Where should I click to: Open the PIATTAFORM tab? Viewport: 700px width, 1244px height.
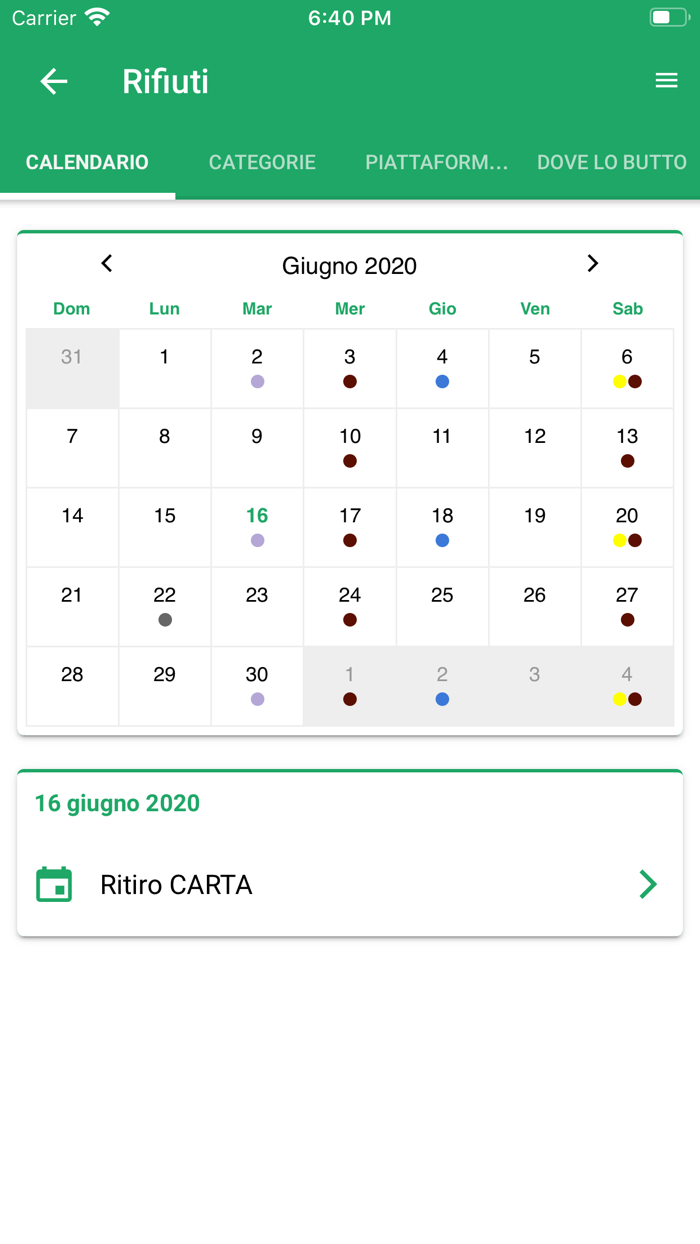point(437,162)
